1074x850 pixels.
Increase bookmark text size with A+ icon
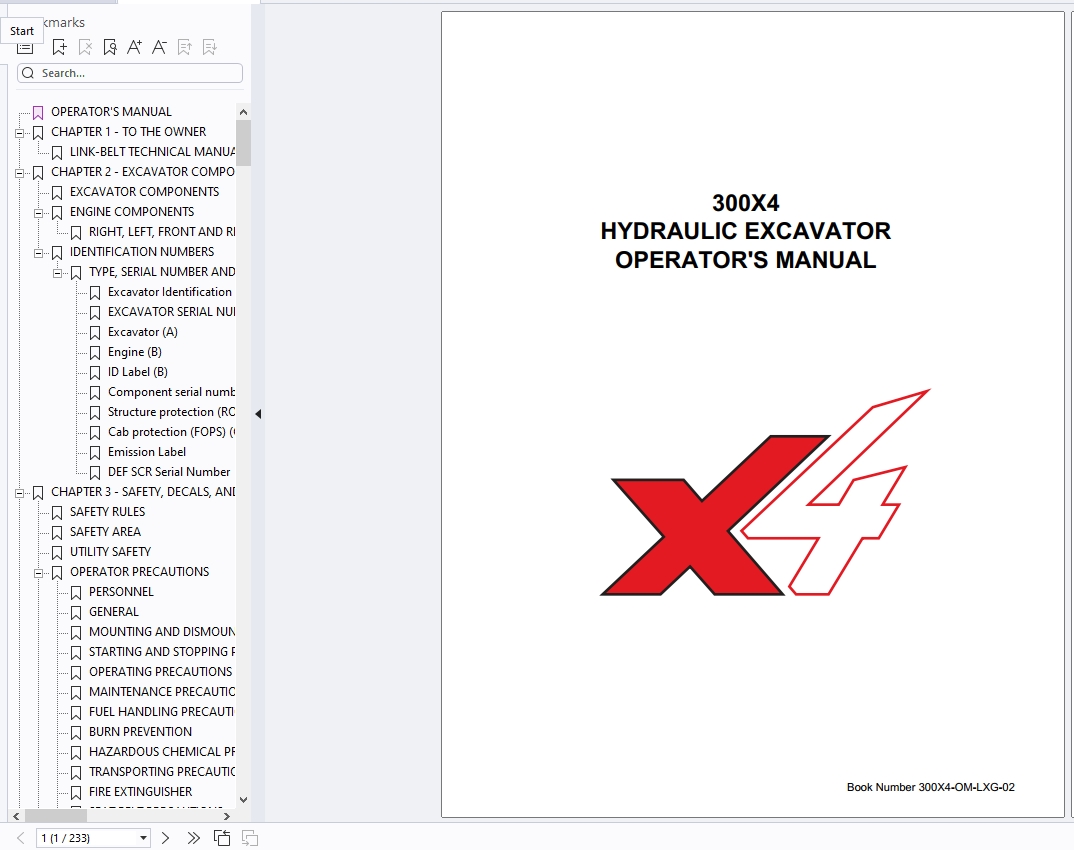coord(134,47)
